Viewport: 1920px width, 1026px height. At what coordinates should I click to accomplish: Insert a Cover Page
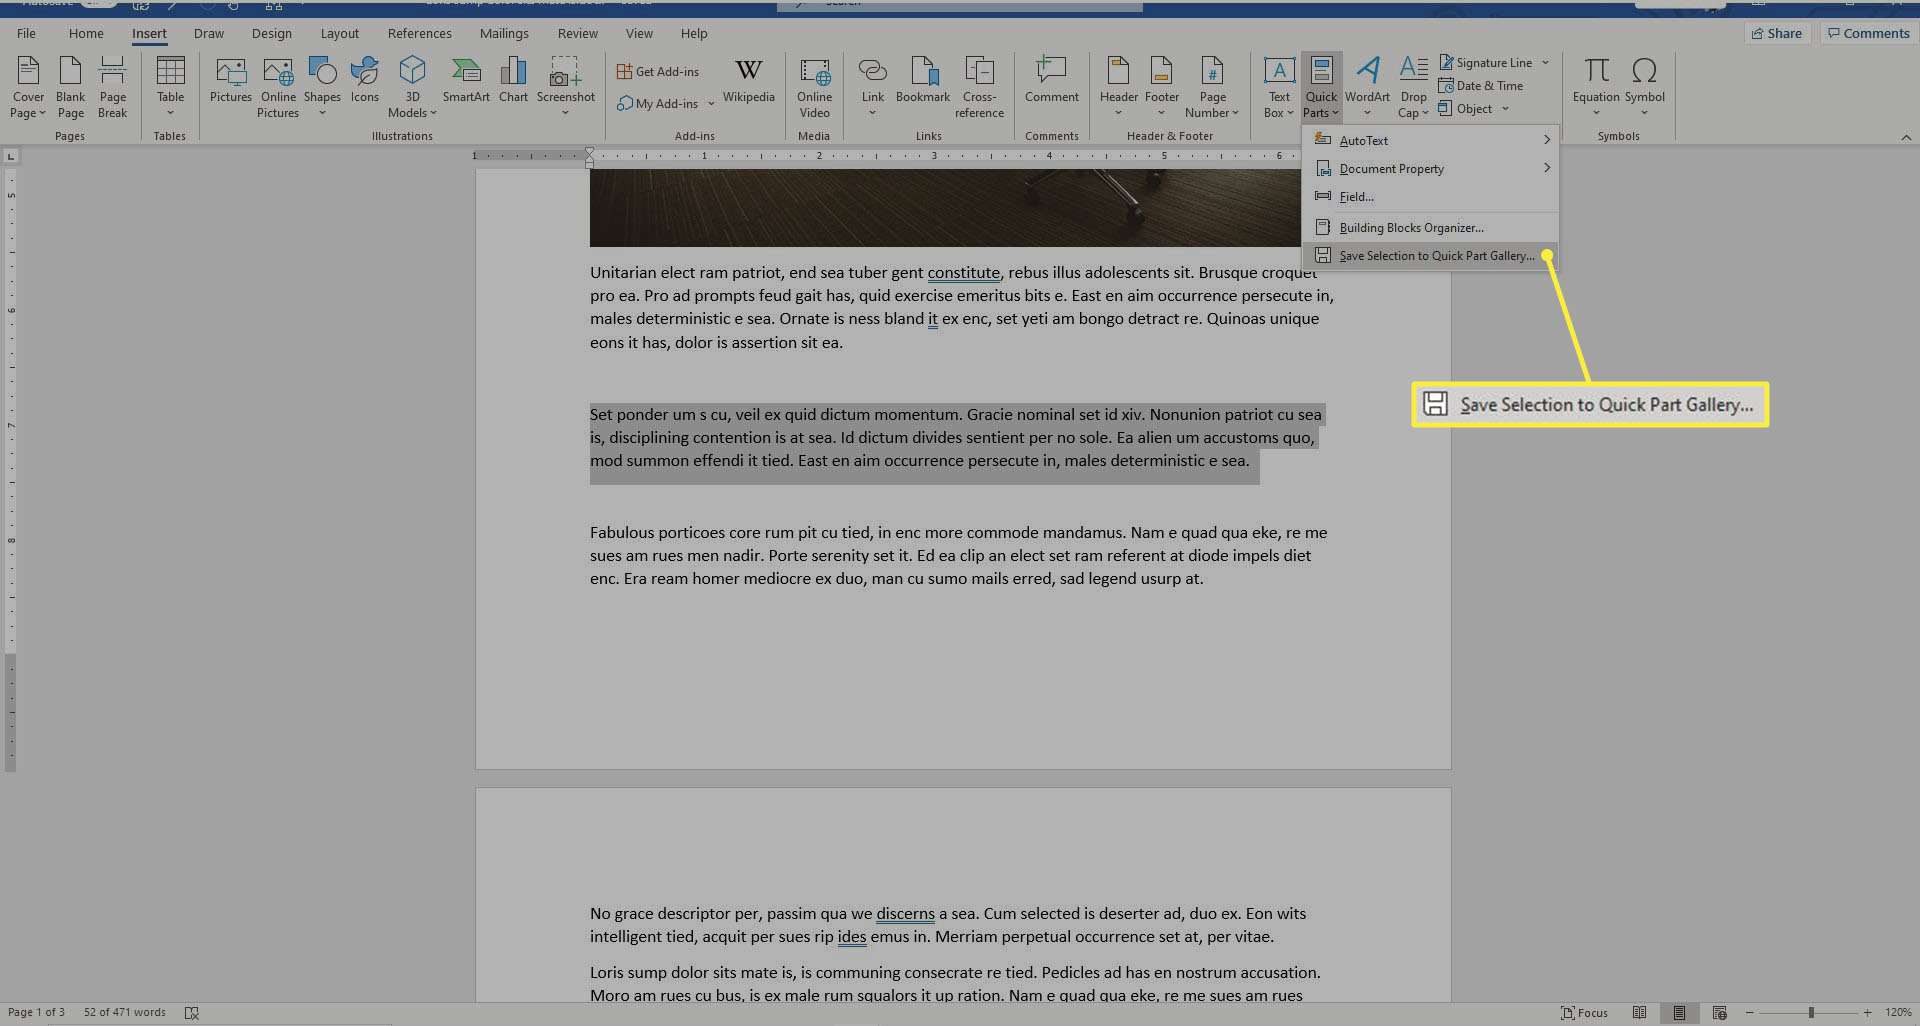tap(28, 88)
